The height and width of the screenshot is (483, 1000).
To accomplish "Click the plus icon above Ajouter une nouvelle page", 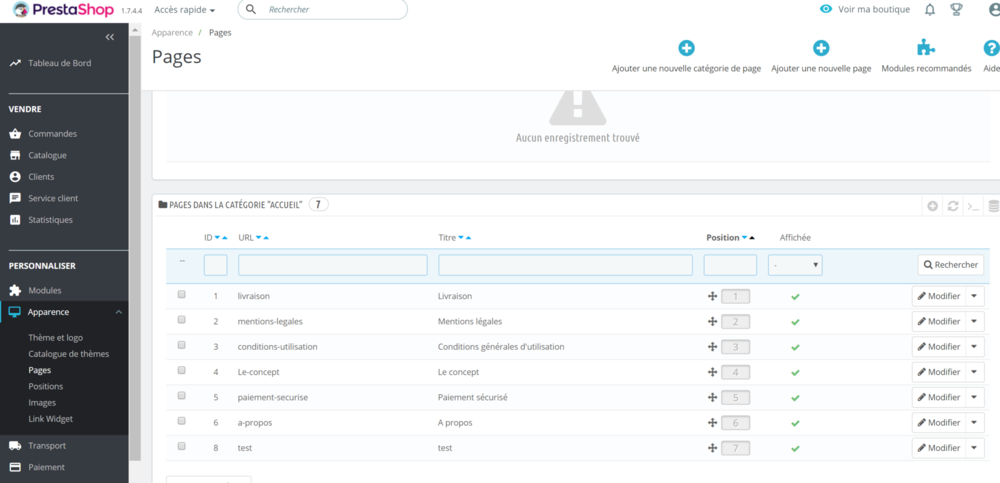I will click(x=821, y=48).
